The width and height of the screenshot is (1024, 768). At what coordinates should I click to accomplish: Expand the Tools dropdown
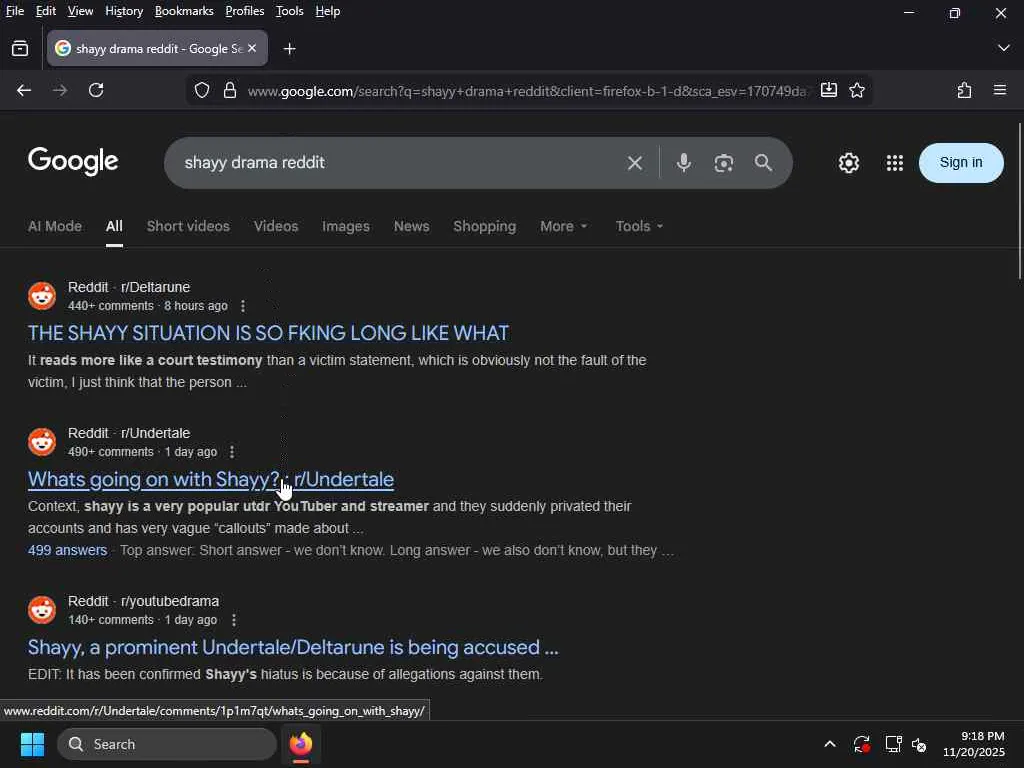pyautogui.click(x=639, y=226)
